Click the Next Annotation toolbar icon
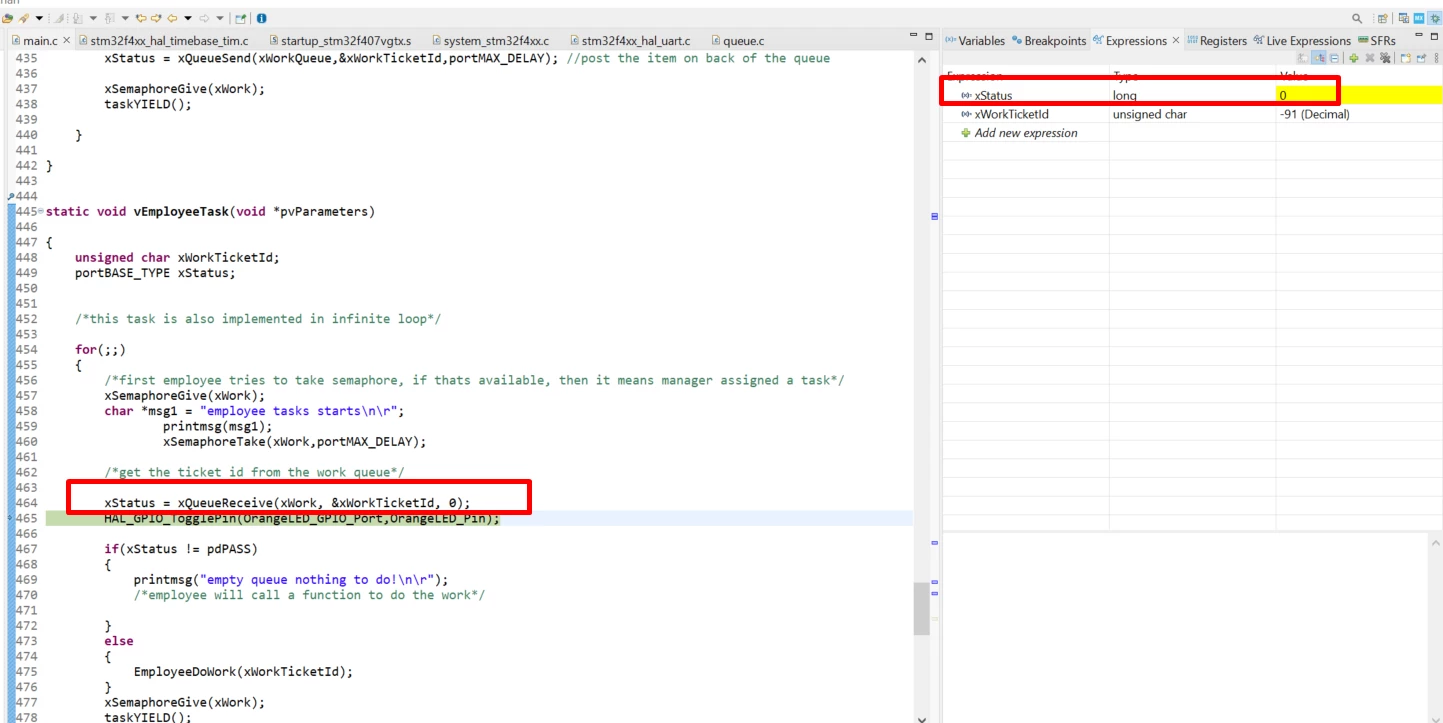 (78, 18)
